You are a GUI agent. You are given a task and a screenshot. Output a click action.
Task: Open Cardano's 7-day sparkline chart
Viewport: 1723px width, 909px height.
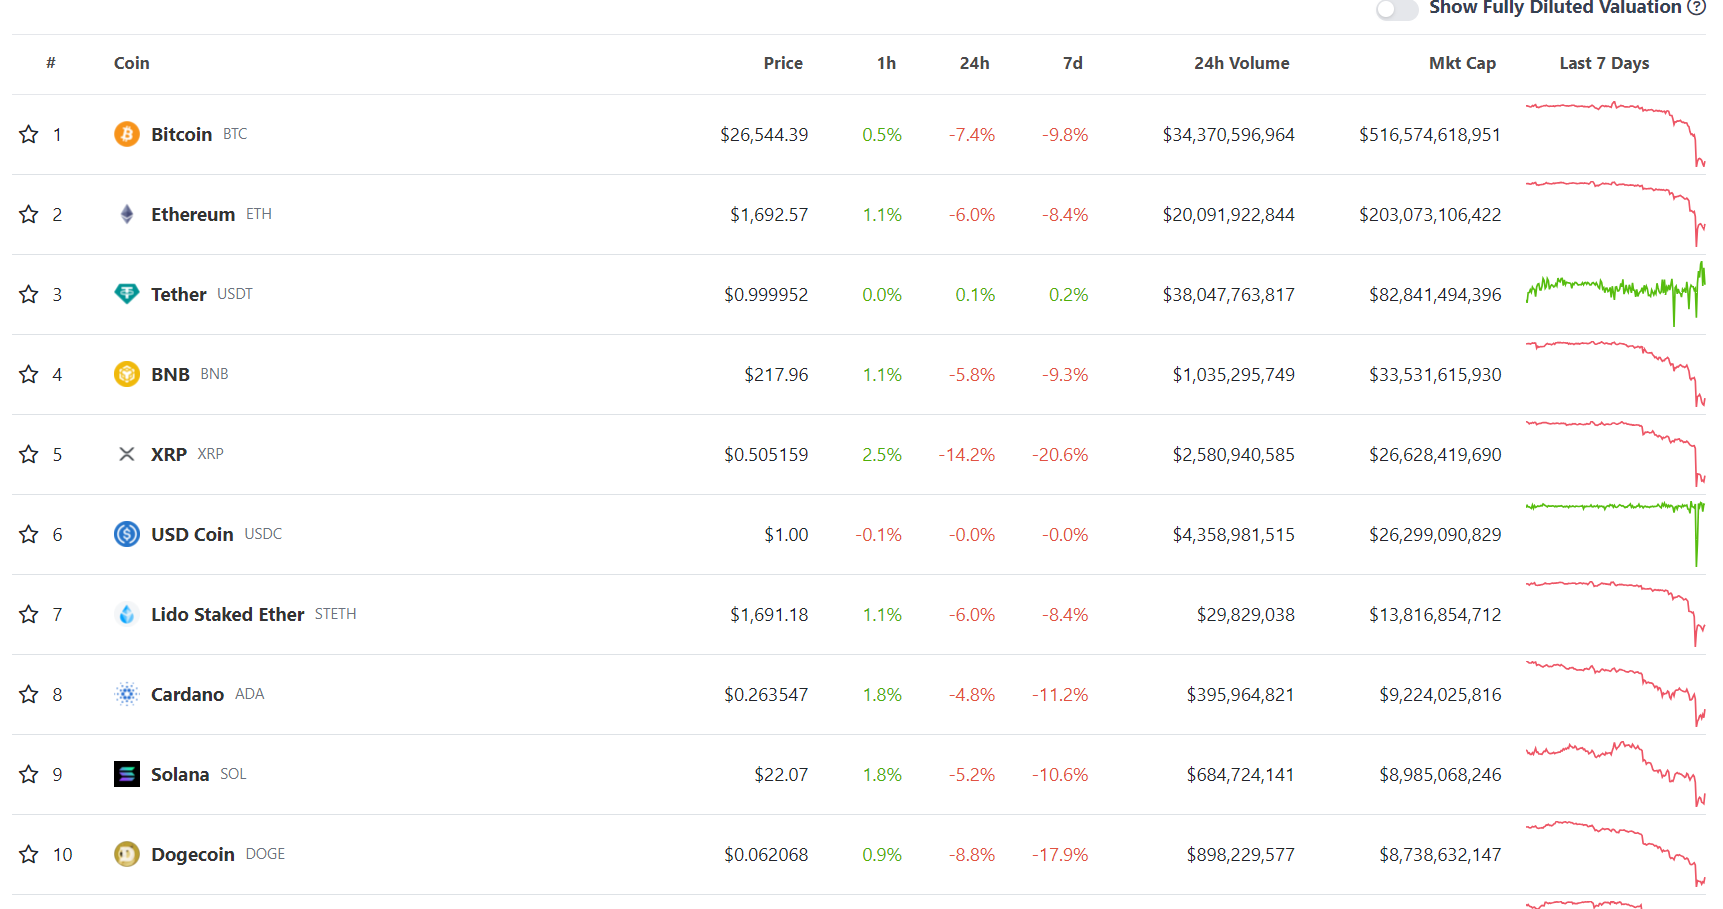click(x=1615, y=694)
